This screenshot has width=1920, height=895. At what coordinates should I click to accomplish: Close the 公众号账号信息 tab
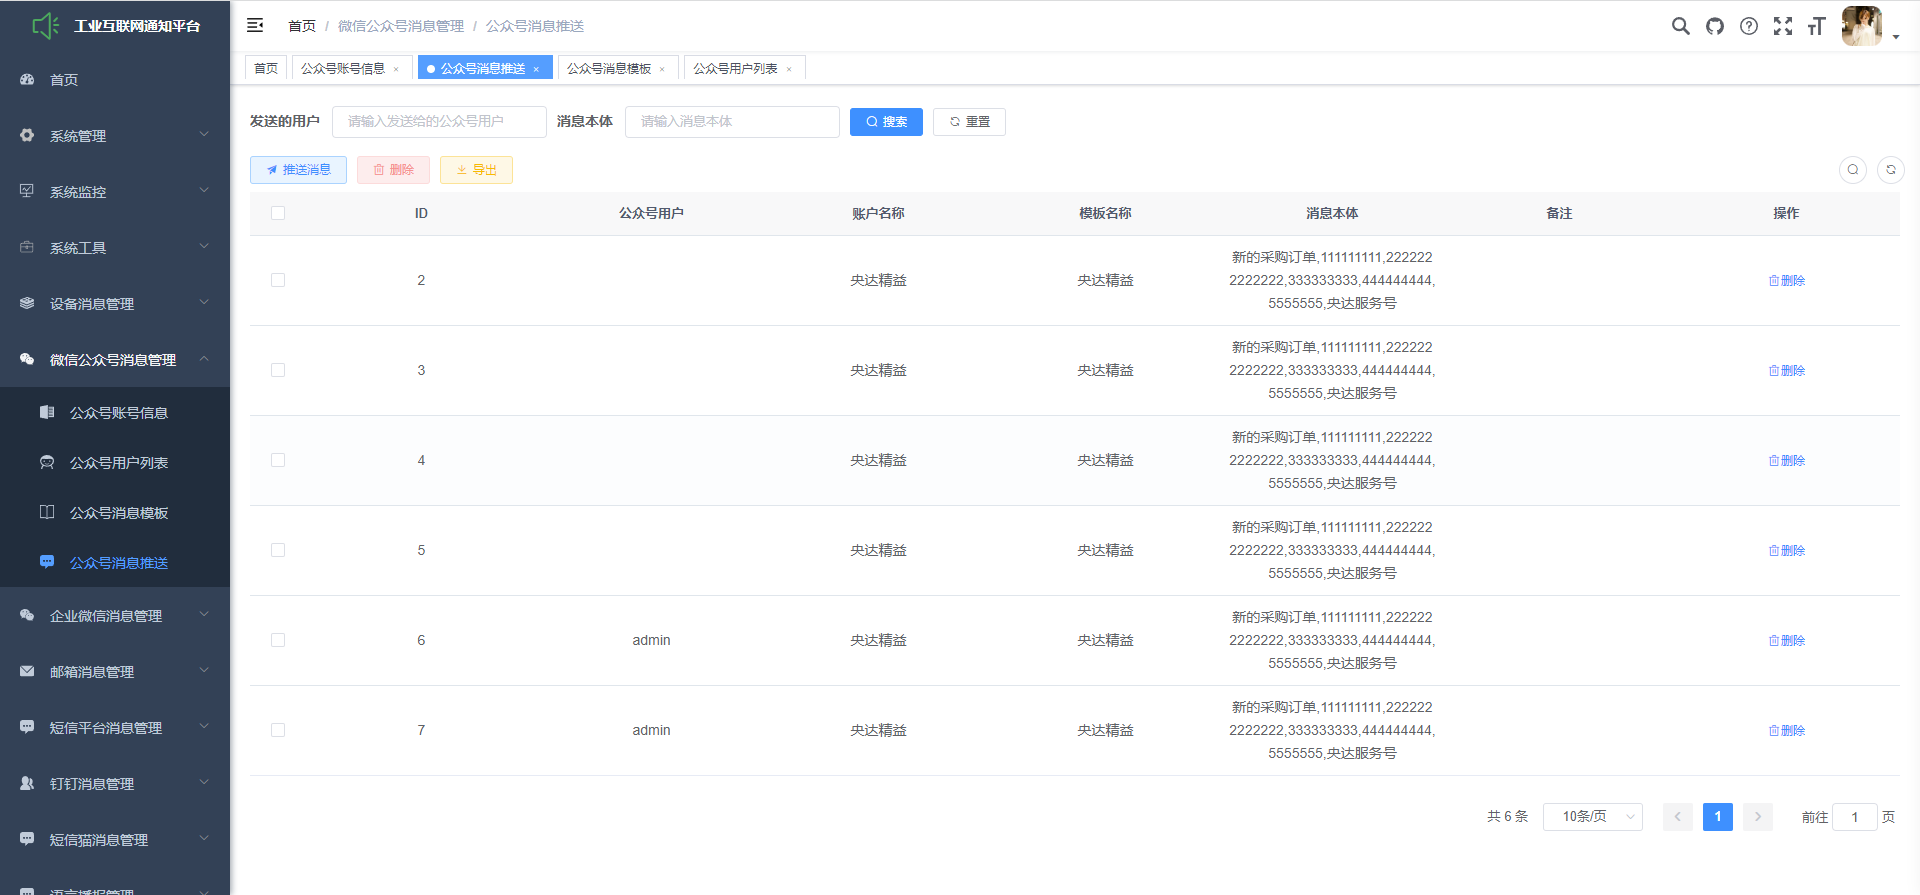[396, 69]
